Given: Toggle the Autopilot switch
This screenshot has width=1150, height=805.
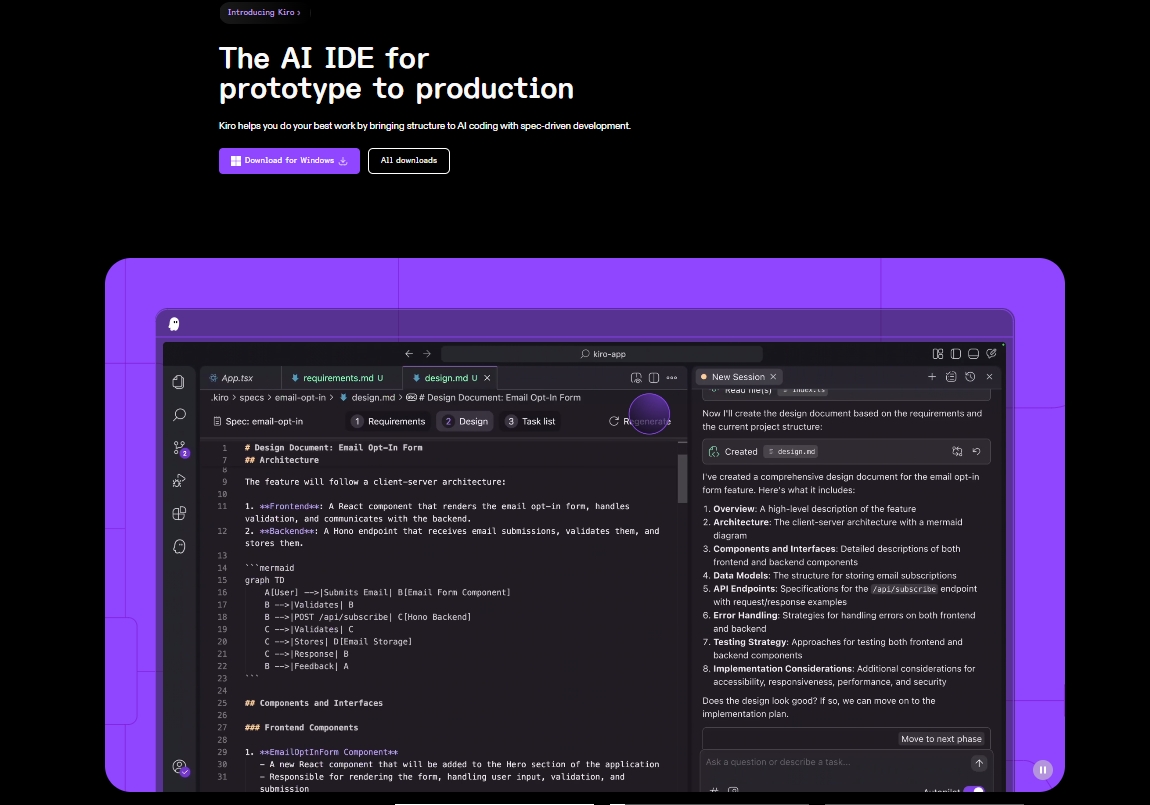Looking at the screenshot, I should [x=972, y=791].
